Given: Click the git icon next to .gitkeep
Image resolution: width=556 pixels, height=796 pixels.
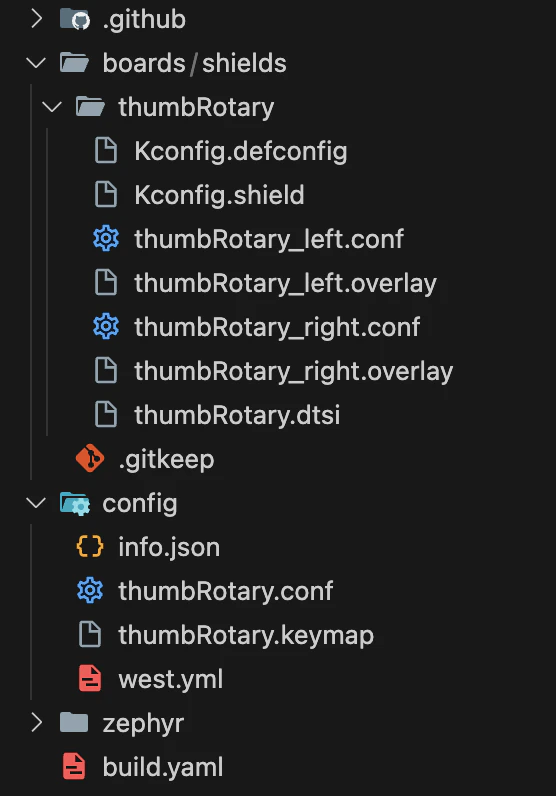Looking at the screenshot, I should [x=90, y=458].
